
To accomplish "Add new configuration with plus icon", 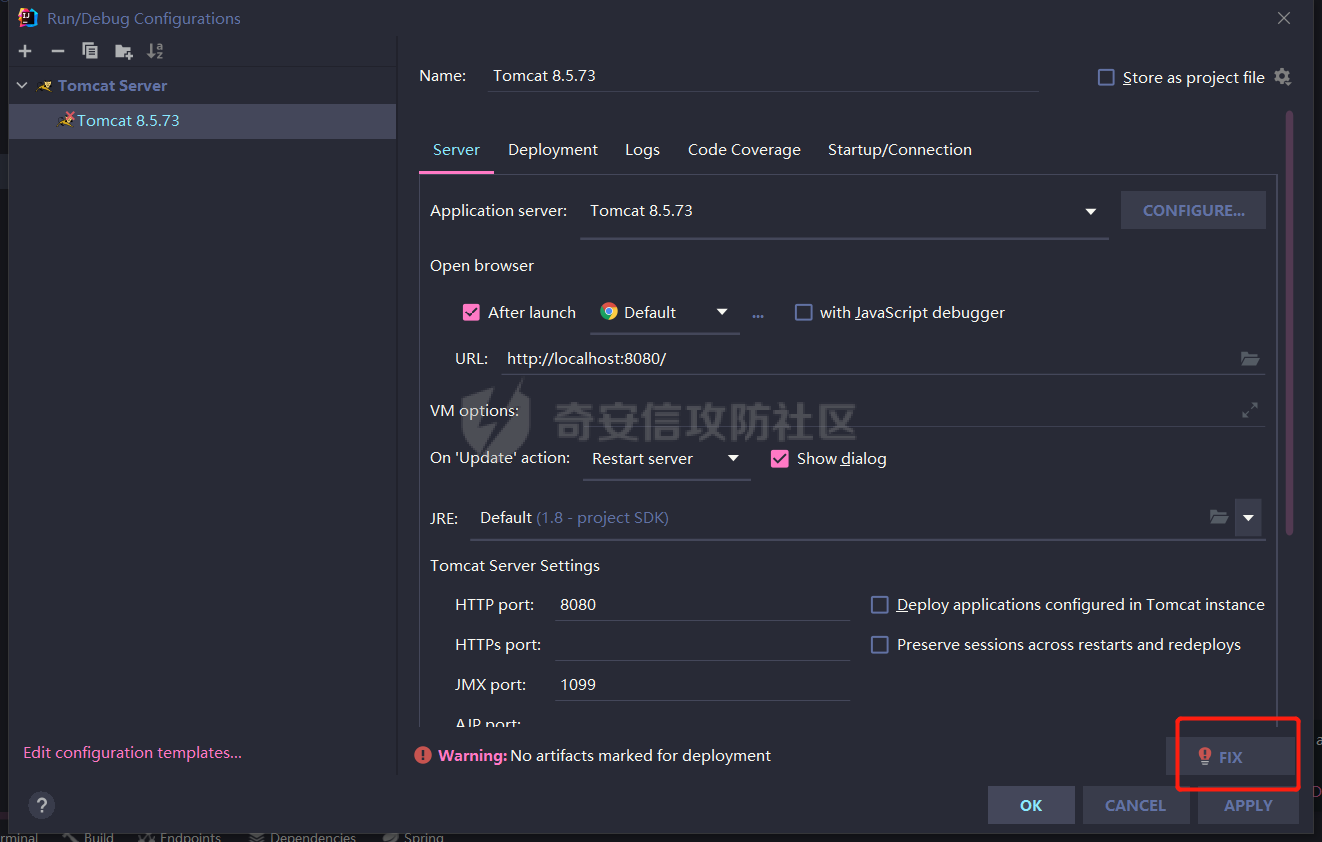I will 25,51.
